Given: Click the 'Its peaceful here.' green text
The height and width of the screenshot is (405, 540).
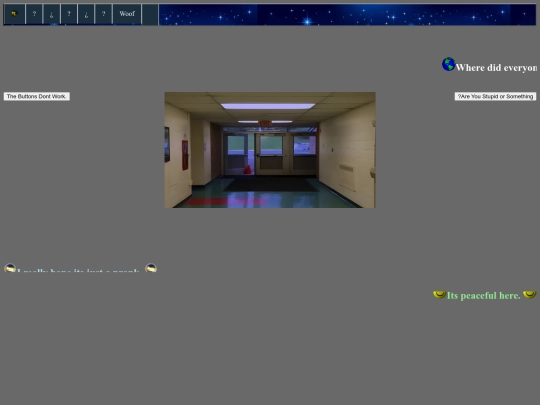Looking at the screenshot, I should click(484, 295).
